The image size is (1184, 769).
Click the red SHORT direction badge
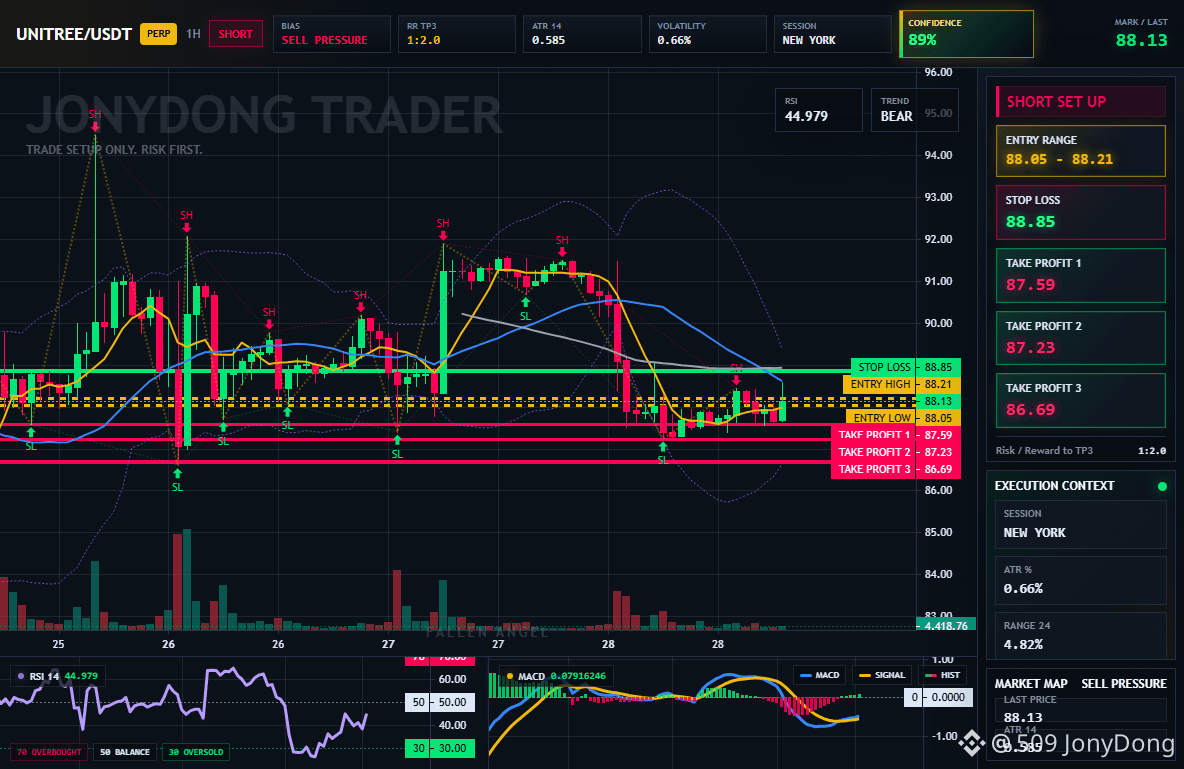click(236, 34)
